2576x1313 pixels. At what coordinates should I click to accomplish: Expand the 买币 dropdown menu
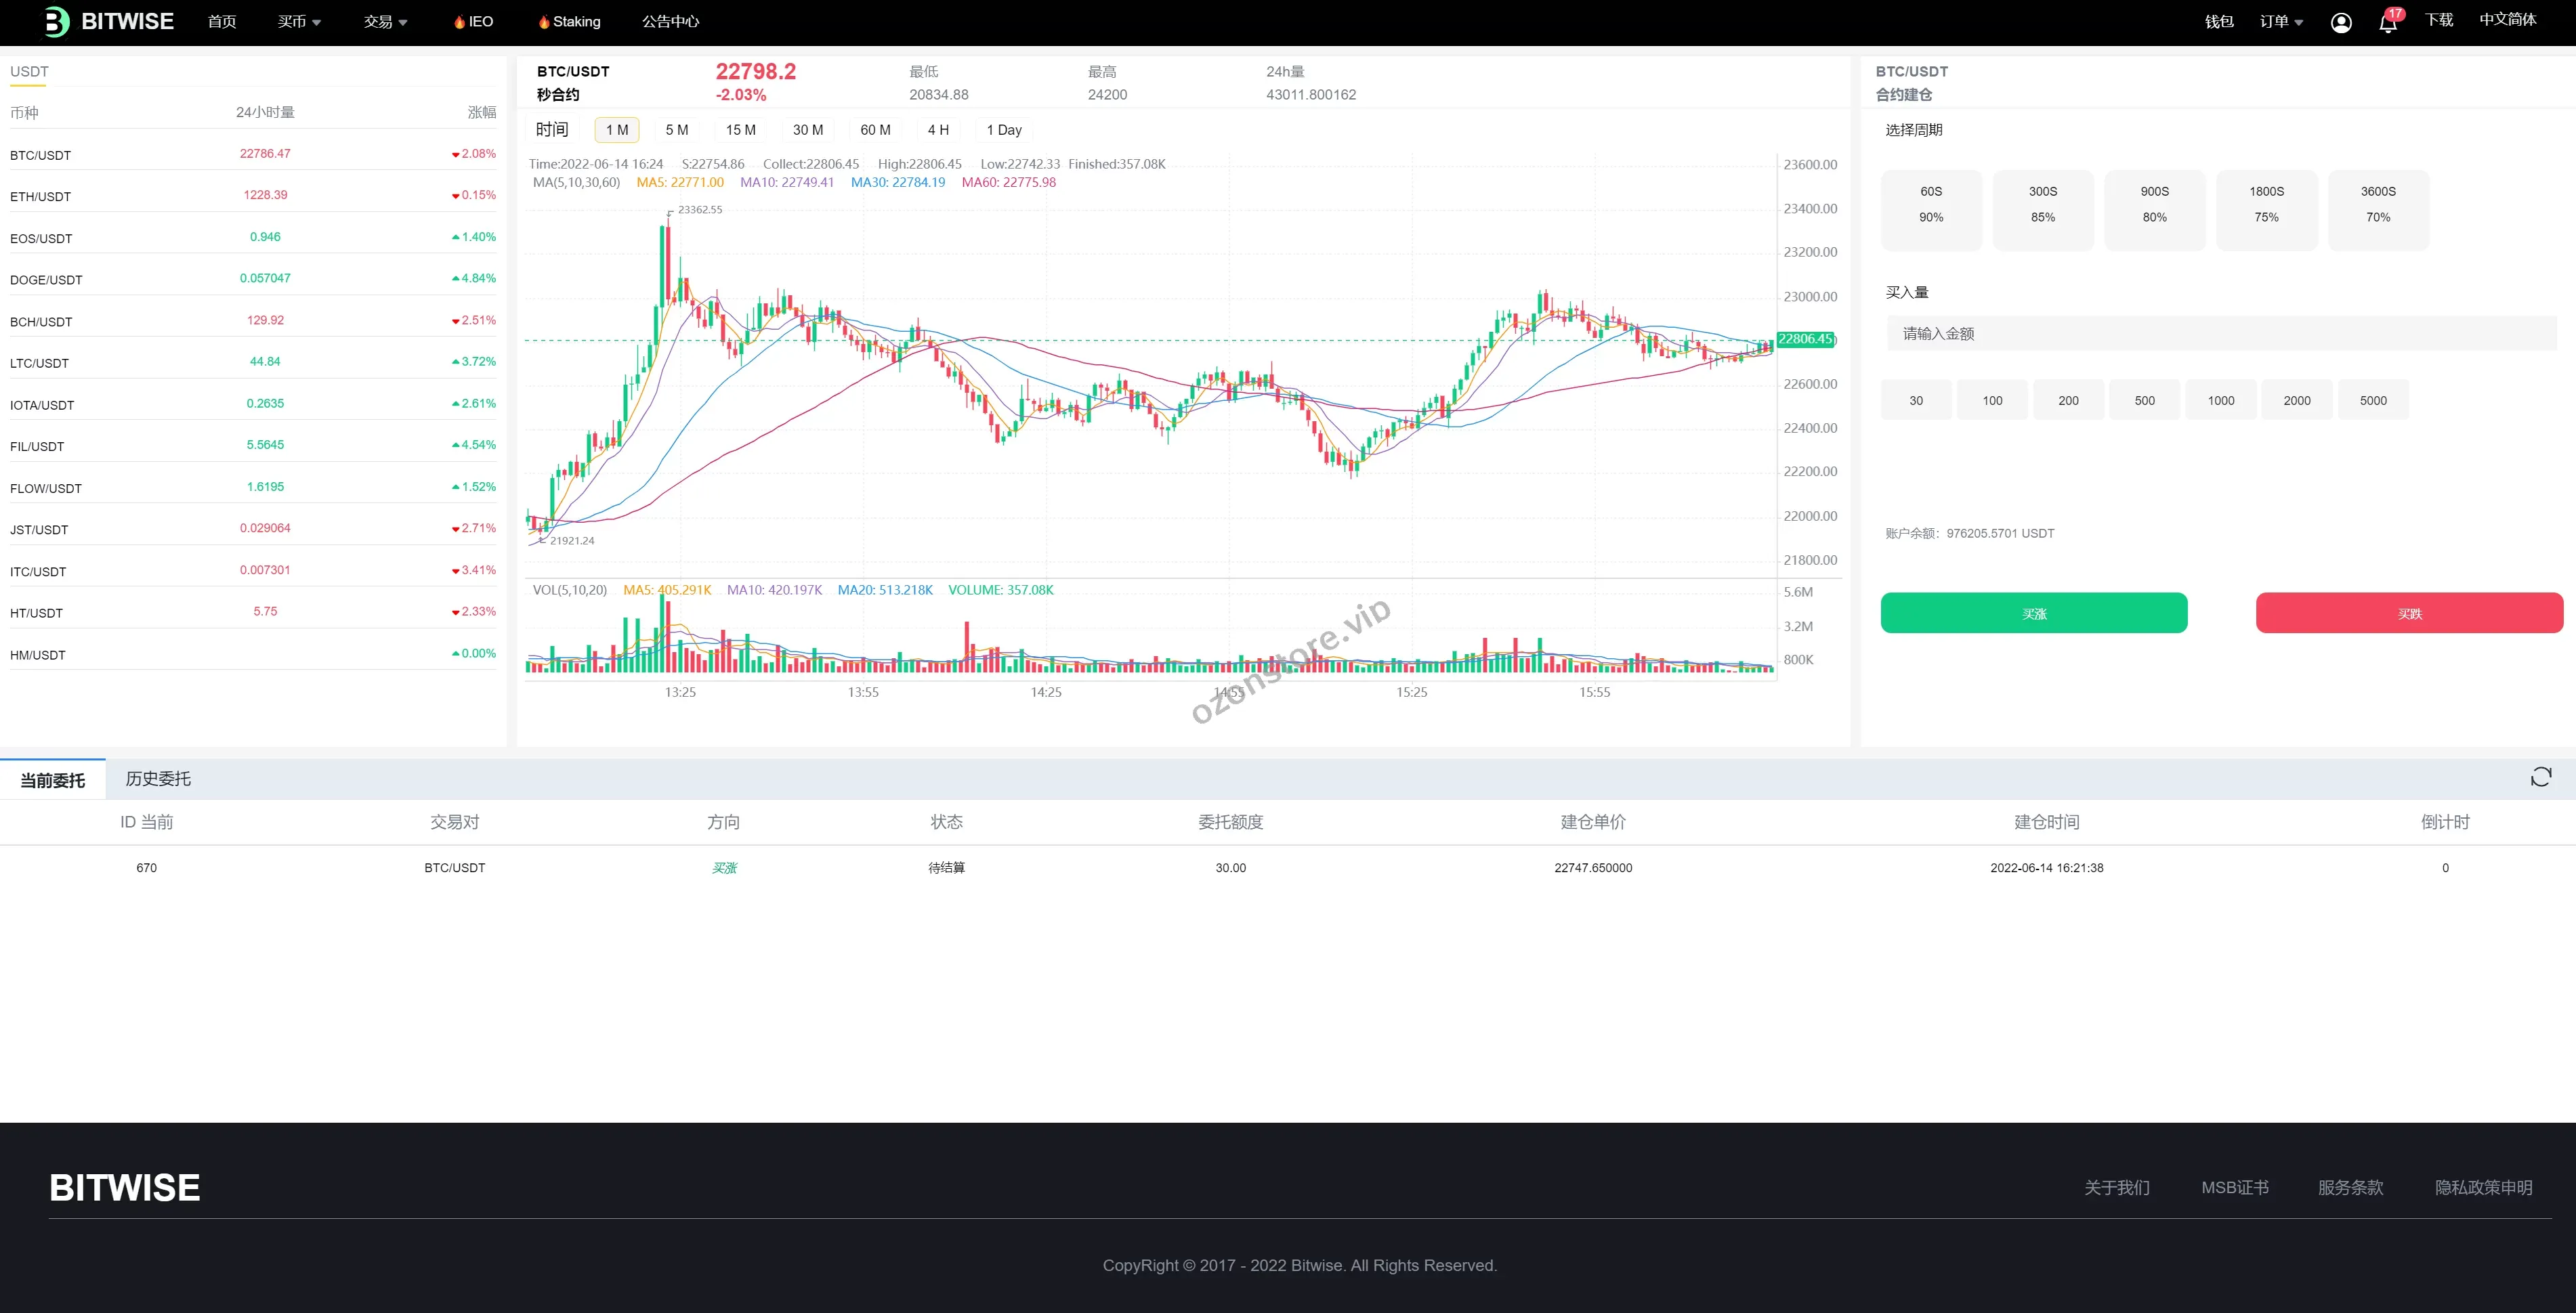tap(299, 21)
